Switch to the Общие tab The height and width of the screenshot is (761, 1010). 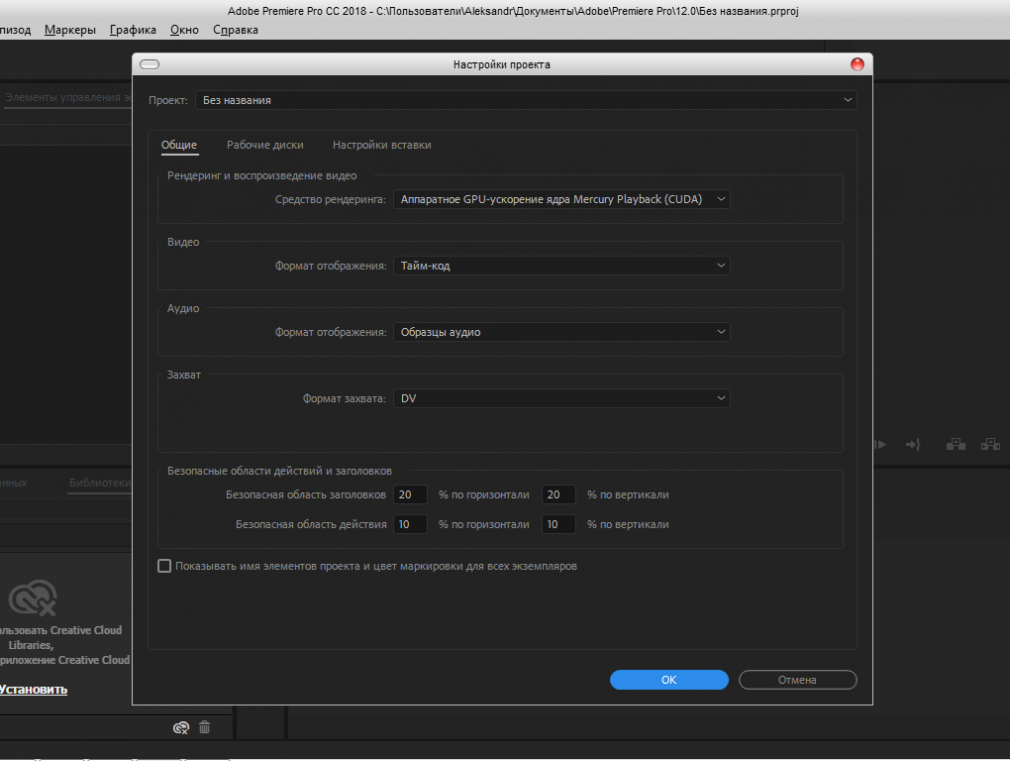tap(179, 145)
